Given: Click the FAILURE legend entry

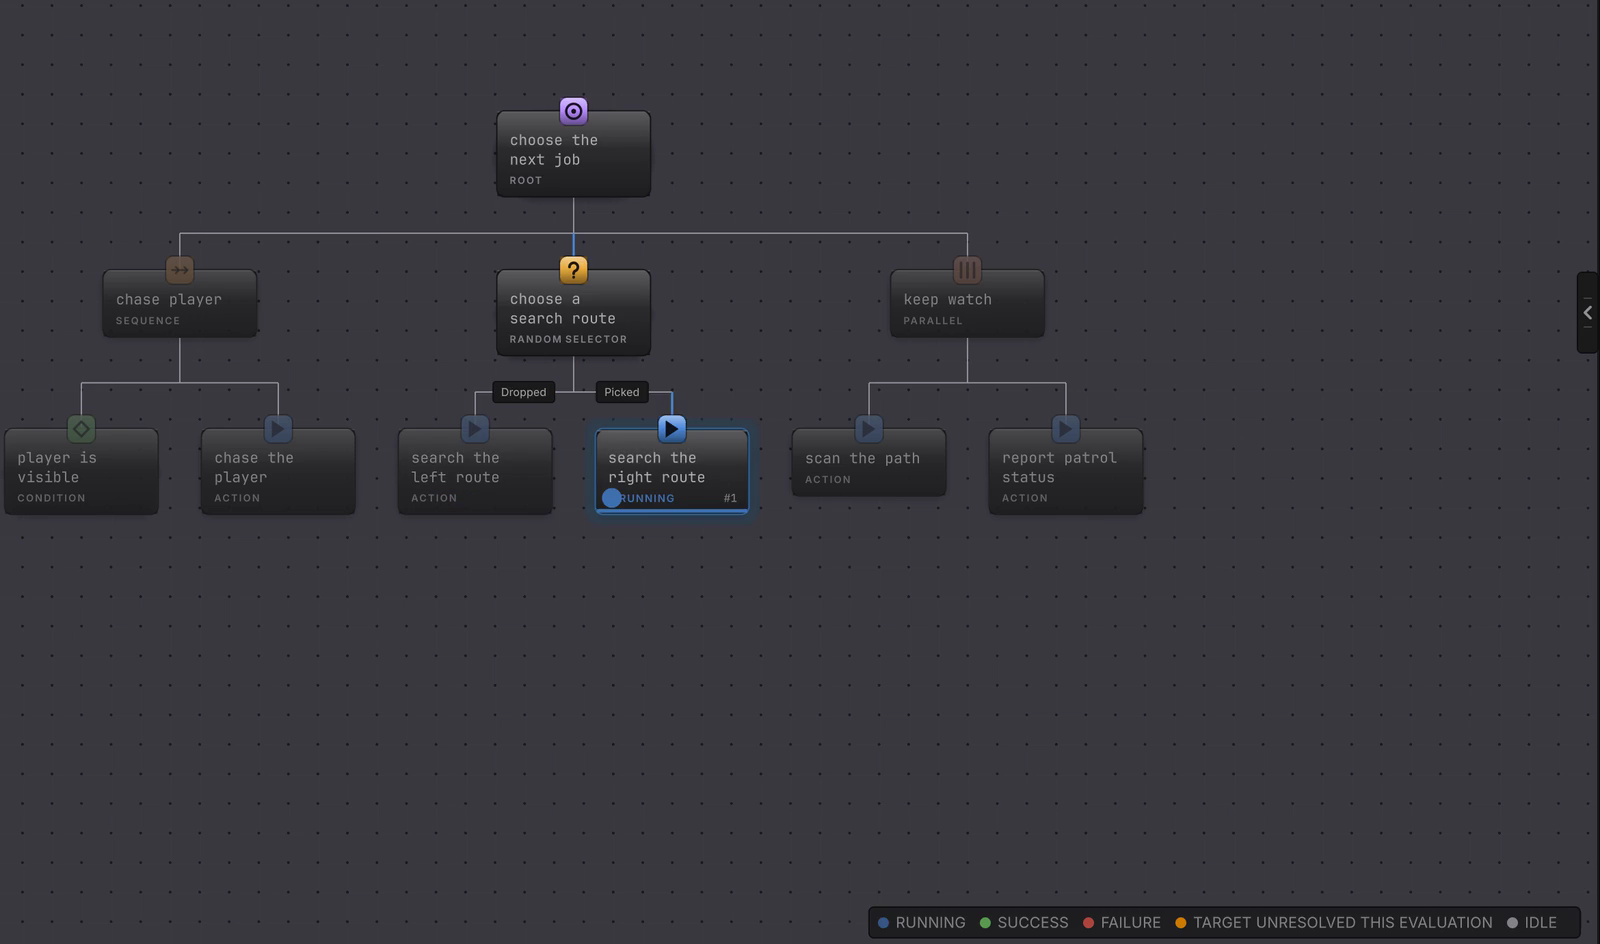Looking at the screenshot, I should [1122, 923].
